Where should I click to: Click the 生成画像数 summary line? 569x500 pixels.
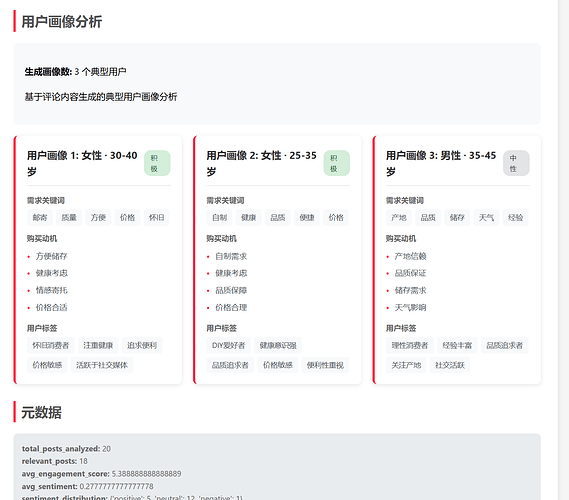(x=75, y=72)
